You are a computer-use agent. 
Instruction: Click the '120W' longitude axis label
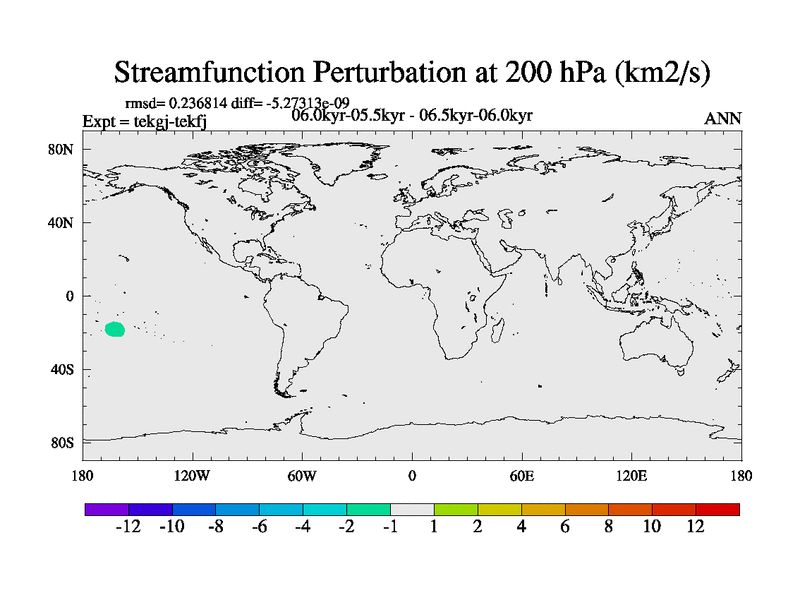(x=192, y=475)
